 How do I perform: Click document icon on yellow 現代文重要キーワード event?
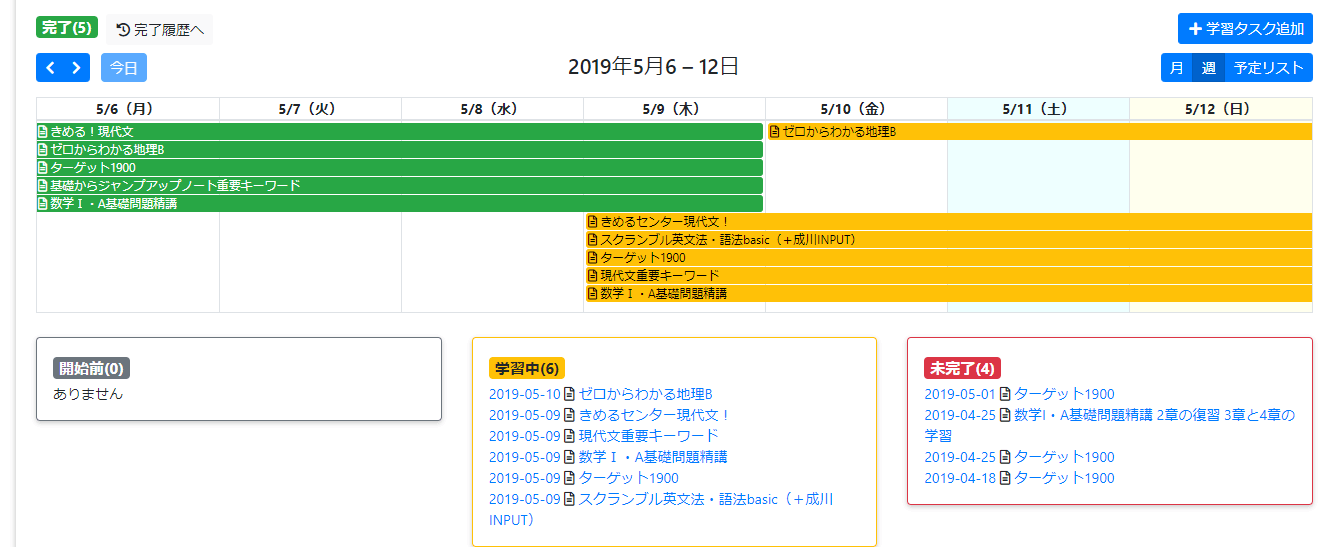[592, 276]
